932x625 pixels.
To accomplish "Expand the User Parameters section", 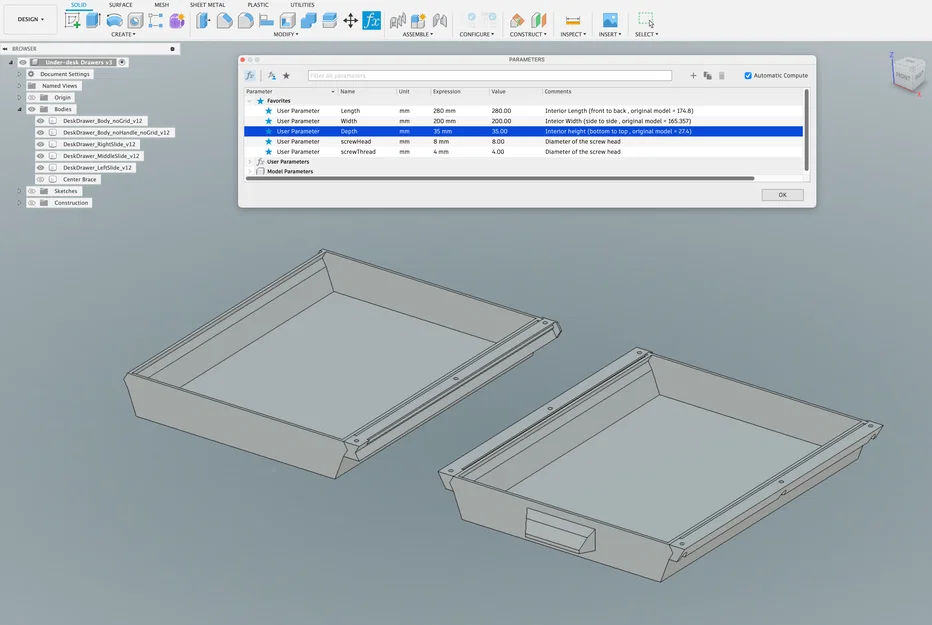I will [252, 161].
